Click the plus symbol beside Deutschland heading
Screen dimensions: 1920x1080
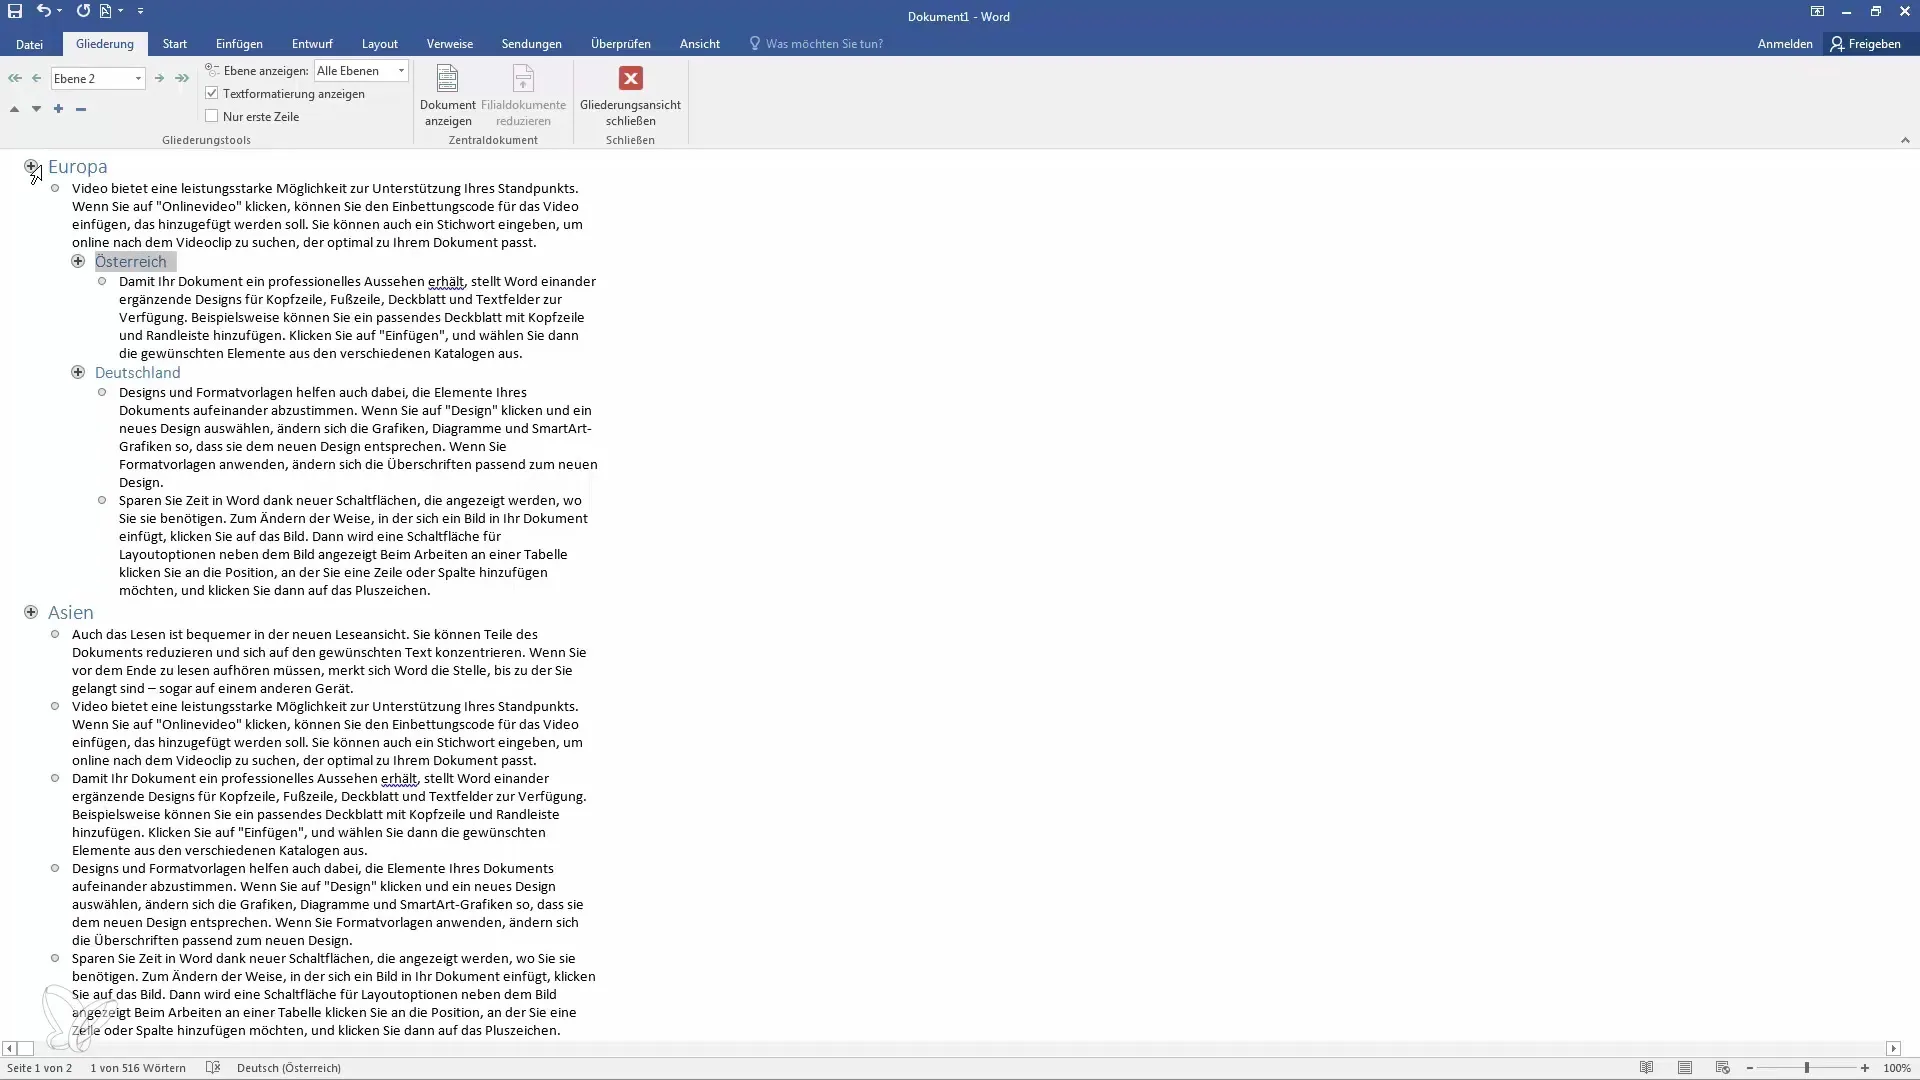tap(78, 372)
